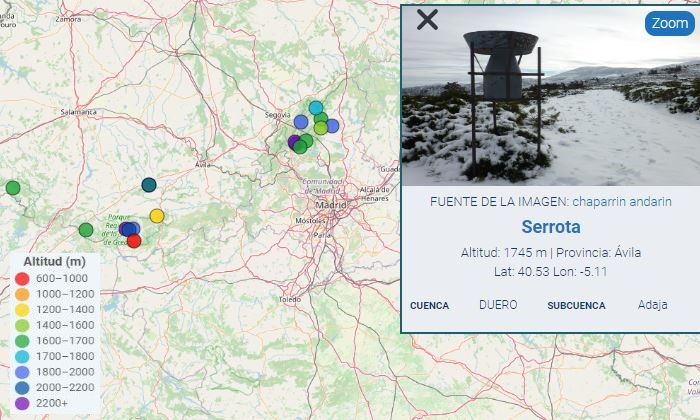Image resolution: width=700 pixels, height=420 pixels.
Task: Click the 600–1000 red legend swatch
Action: tap(22, 279)
